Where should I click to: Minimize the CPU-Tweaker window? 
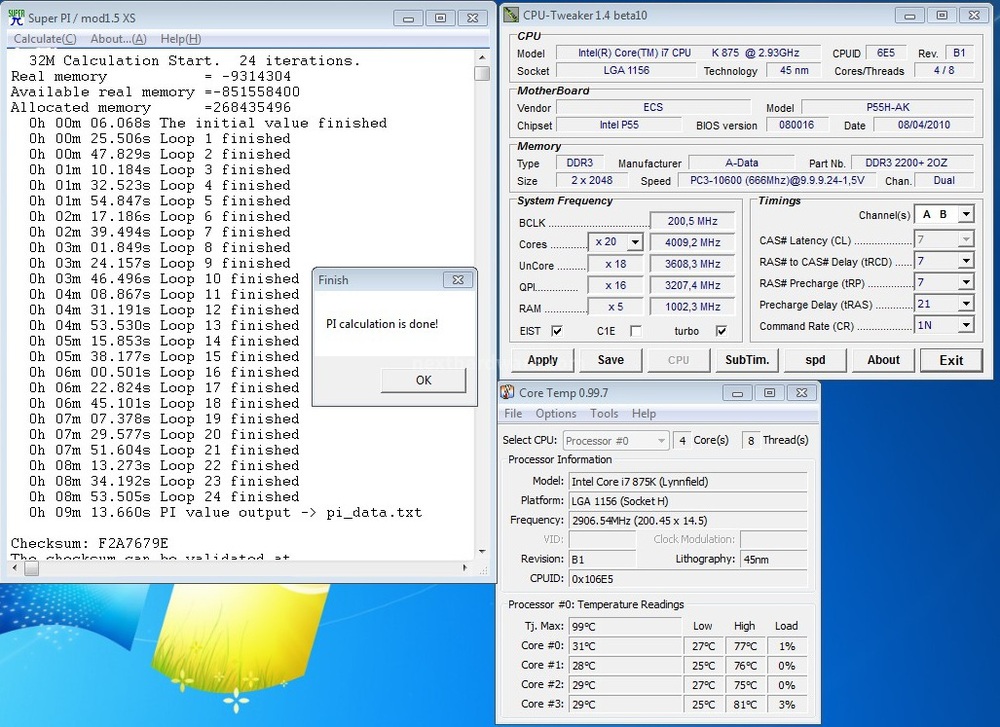coord(910,15)
